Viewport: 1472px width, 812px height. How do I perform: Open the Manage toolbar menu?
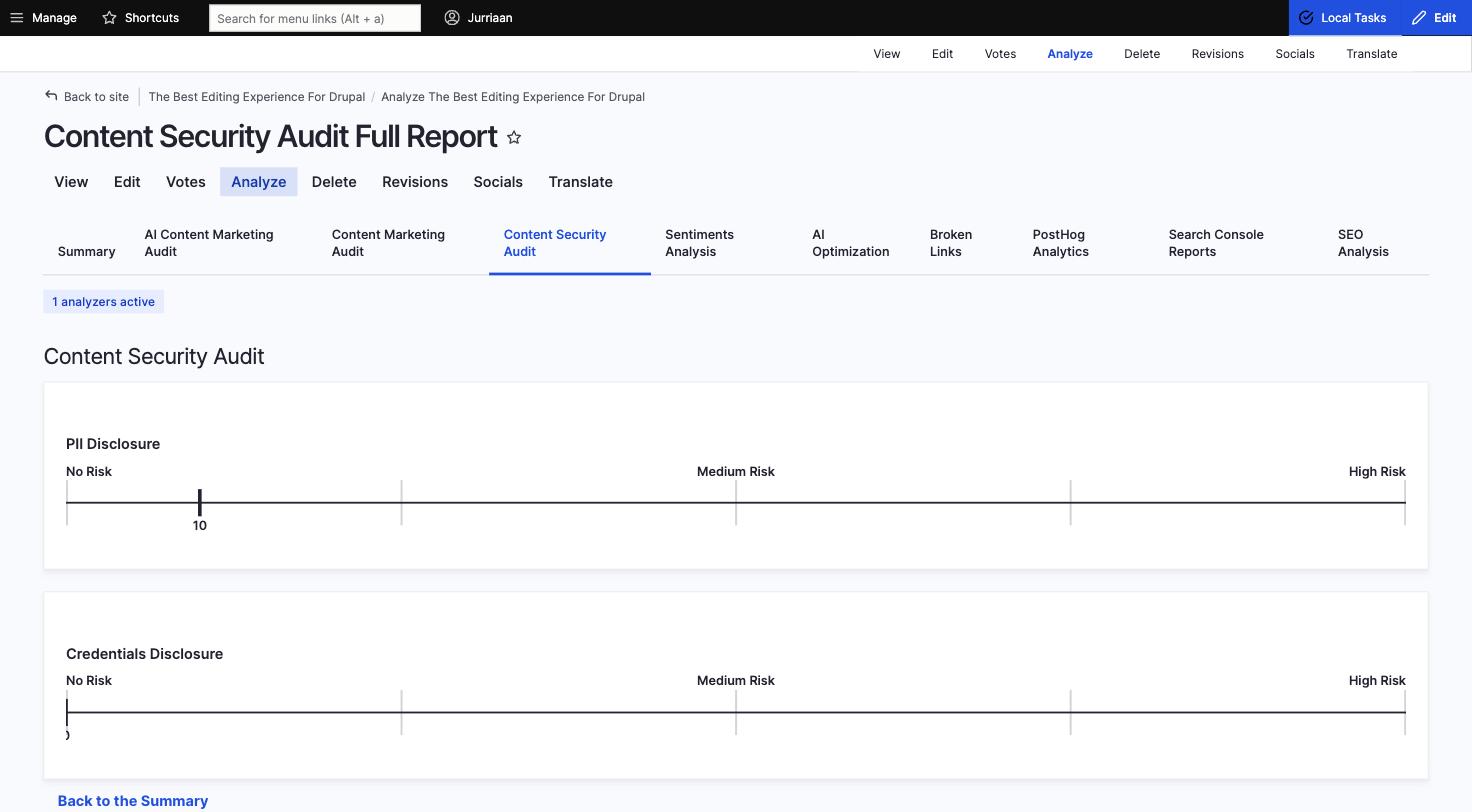[43, 18]
